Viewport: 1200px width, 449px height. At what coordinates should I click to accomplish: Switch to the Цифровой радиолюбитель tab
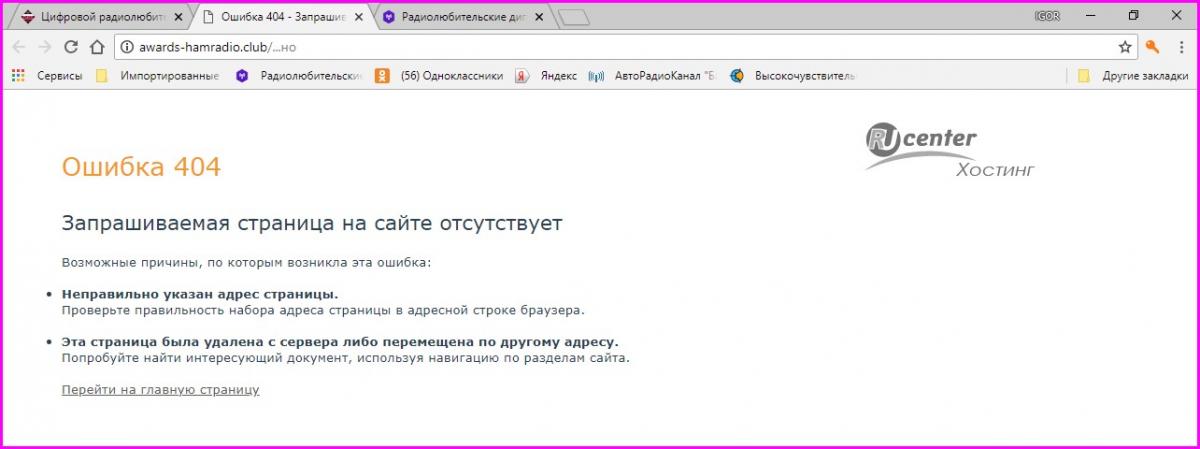(95, 17)
